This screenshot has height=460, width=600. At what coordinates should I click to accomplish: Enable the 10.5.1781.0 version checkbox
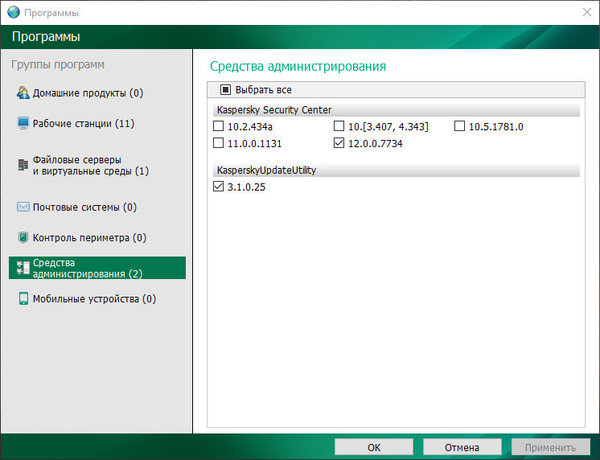459,127
